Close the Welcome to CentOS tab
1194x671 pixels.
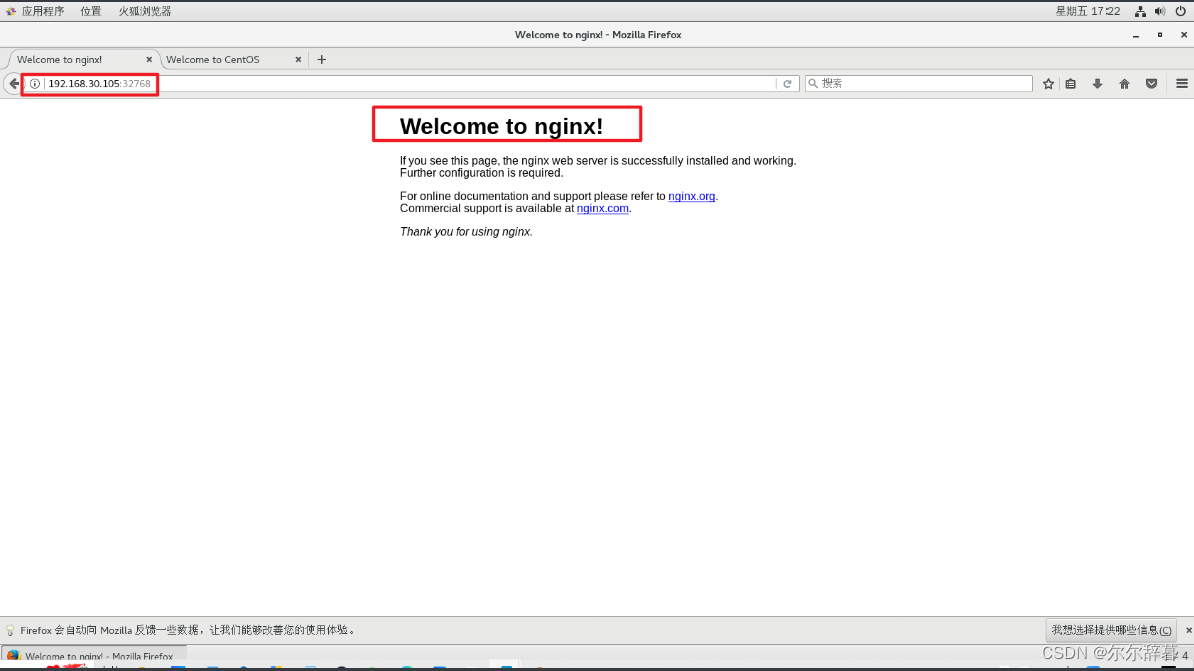point(298,59)
